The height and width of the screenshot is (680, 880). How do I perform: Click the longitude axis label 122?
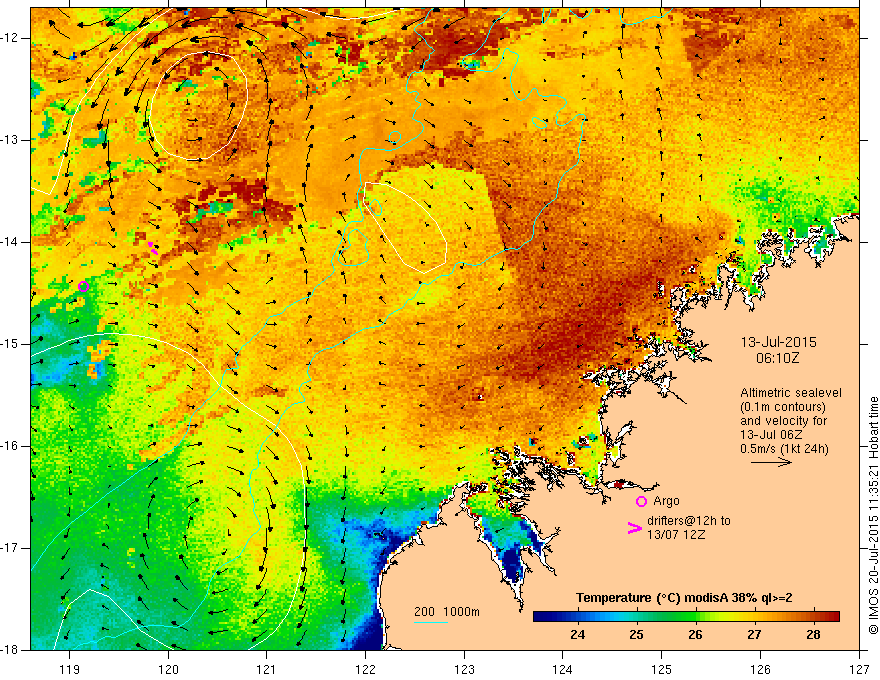pos(365,669)
